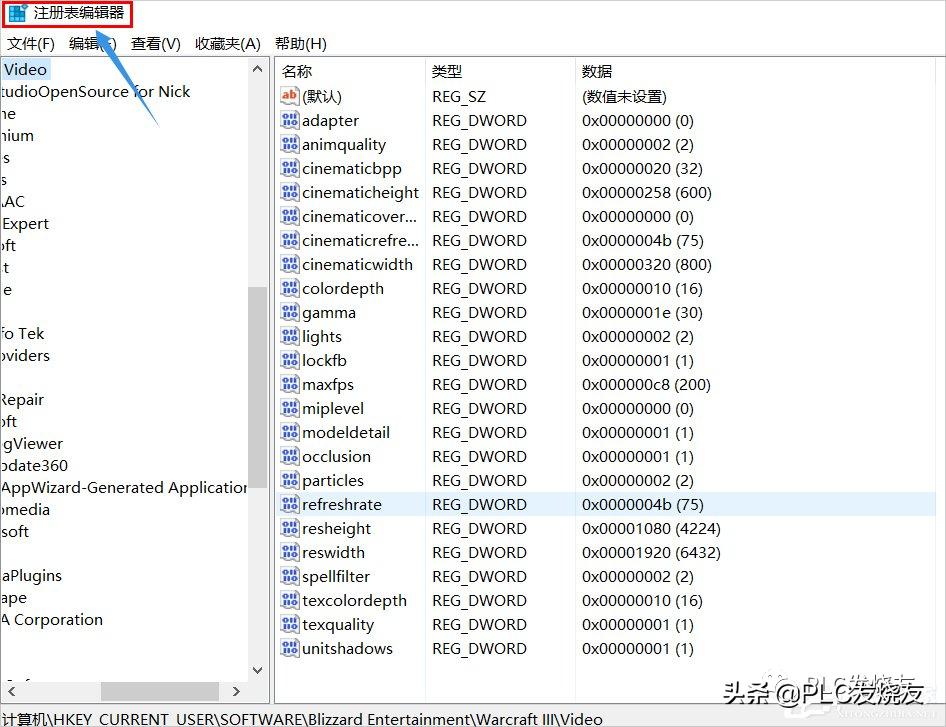The height and width of the screenshot is (727, 946).
Task: Click the REG_SZ string icon beside (默认)
Action: pyautogui.click(x=290, y=96)
